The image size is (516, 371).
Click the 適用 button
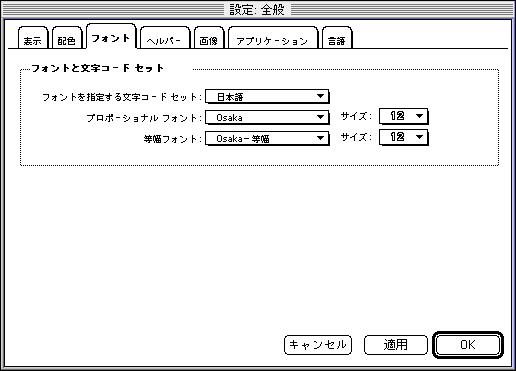point(395,345)
